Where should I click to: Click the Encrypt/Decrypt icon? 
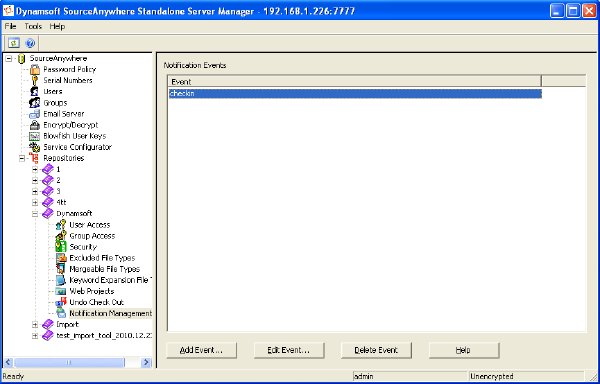tap(35, 125)
